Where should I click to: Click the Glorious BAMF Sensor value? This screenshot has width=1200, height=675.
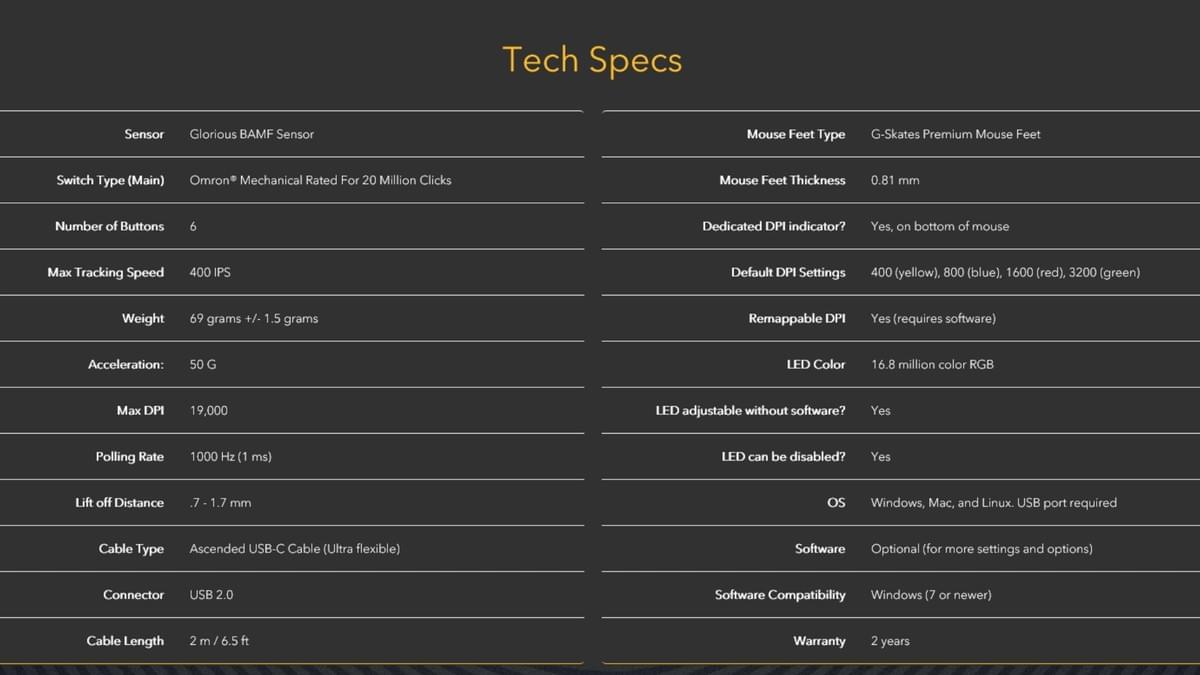click(x=252, y=134)
